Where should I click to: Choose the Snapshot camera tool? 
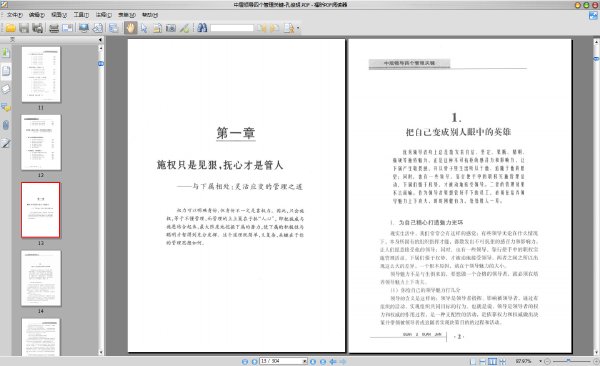pos(171,28)
